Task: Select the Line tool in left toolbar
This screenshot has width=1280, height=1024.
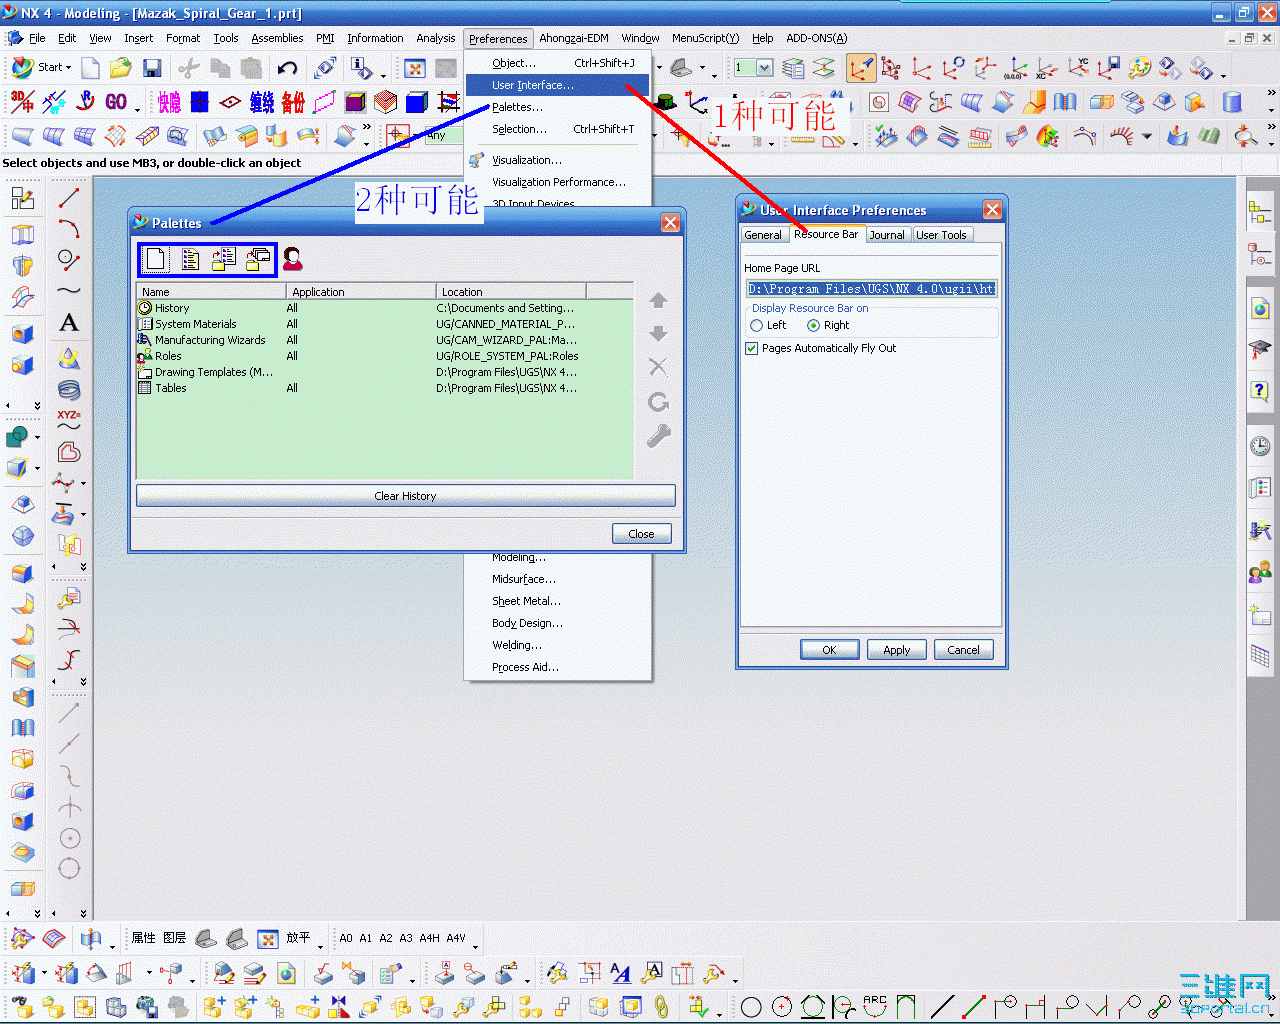Action: [68, 198]
